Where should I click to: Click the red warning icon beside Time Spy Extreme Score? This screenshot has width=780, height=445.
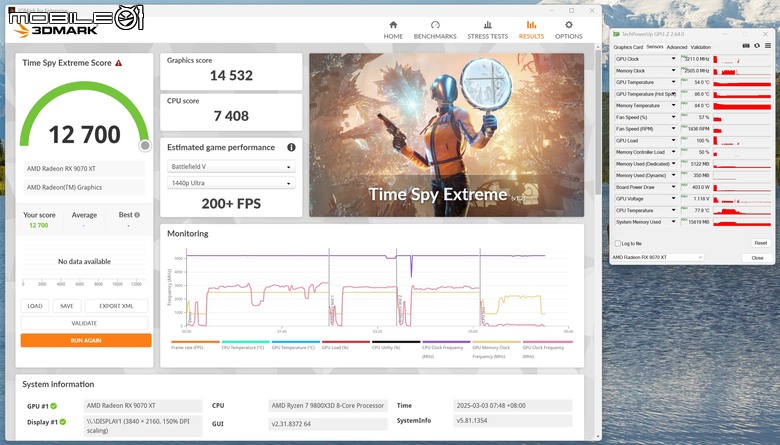[x=118, y=63]
